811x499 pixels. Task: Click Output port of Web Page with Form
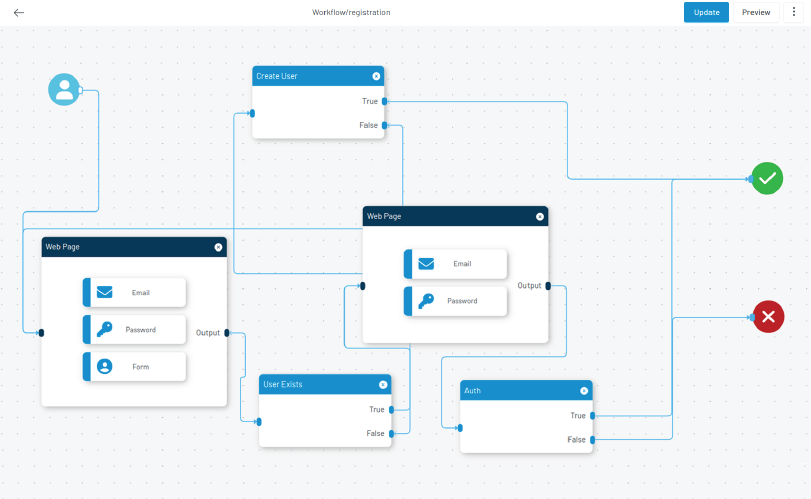coord(227,332)
